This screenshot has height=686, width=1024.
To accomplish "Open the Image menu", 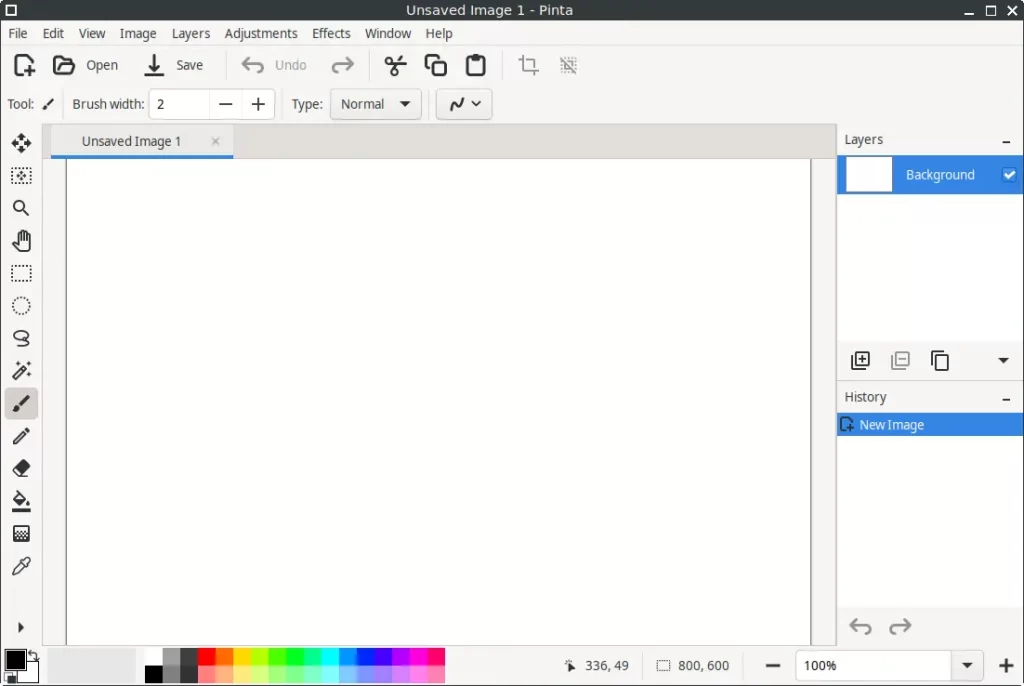I will 138,33.
